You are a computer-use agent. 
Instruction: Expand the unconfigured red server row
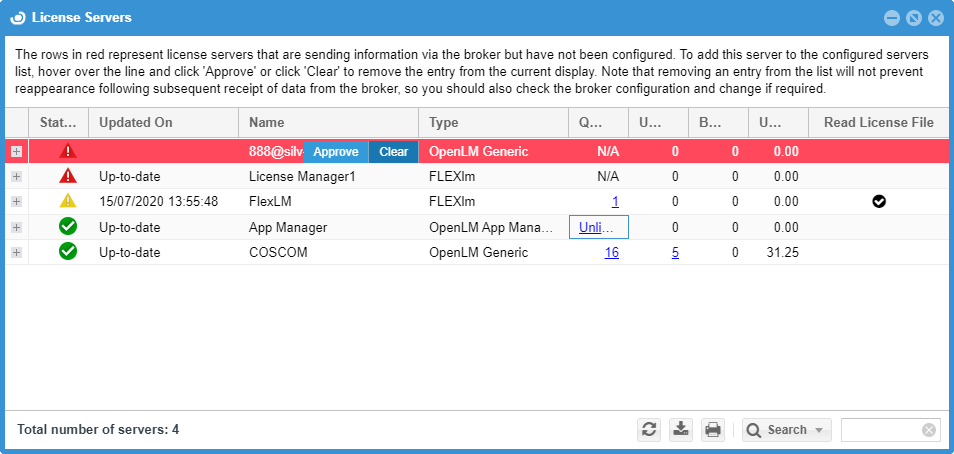pos(16,151)
